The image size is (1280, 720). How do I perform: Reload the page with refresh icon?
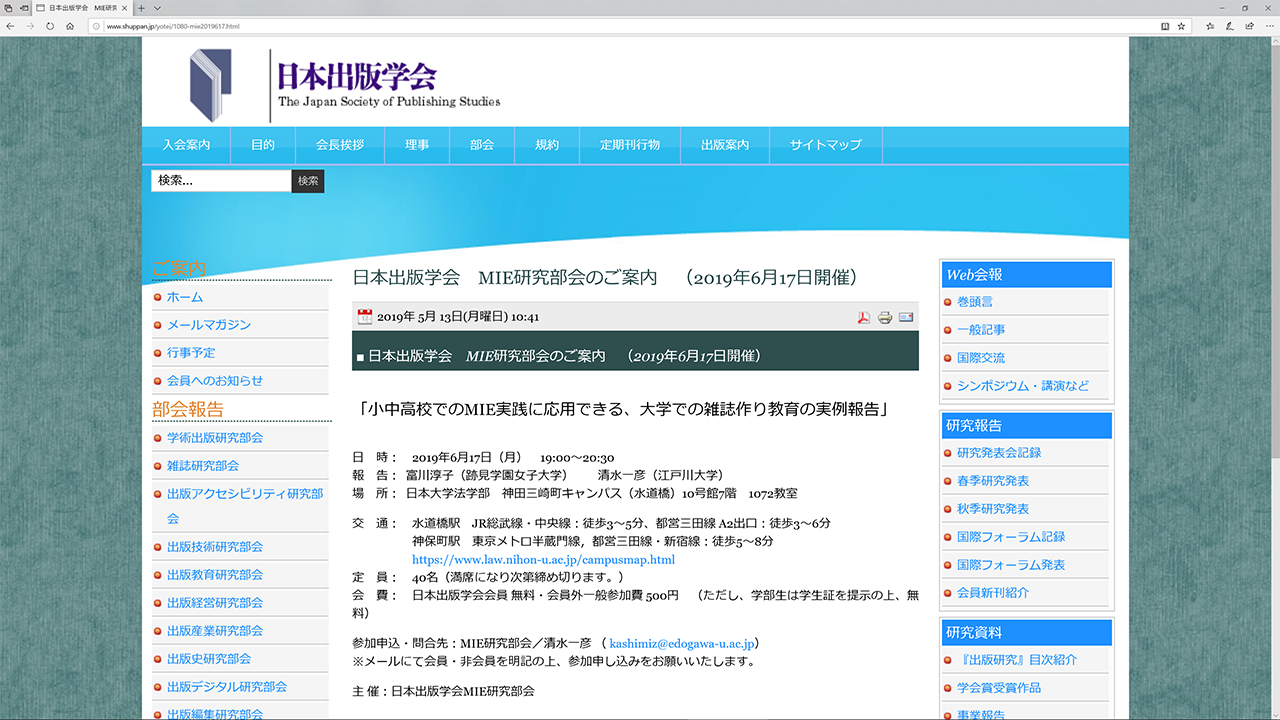coord(50,25)
